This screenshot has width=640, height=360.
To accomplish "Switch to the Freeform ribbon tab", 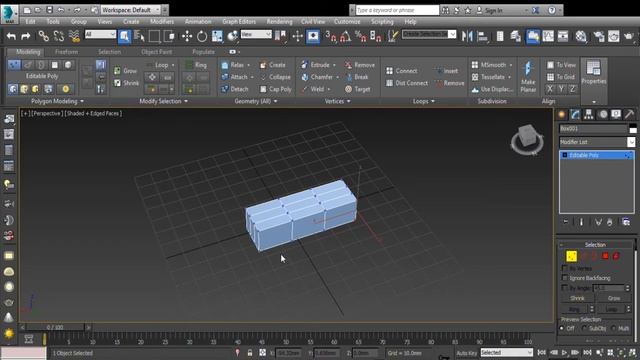I will 67,52.
